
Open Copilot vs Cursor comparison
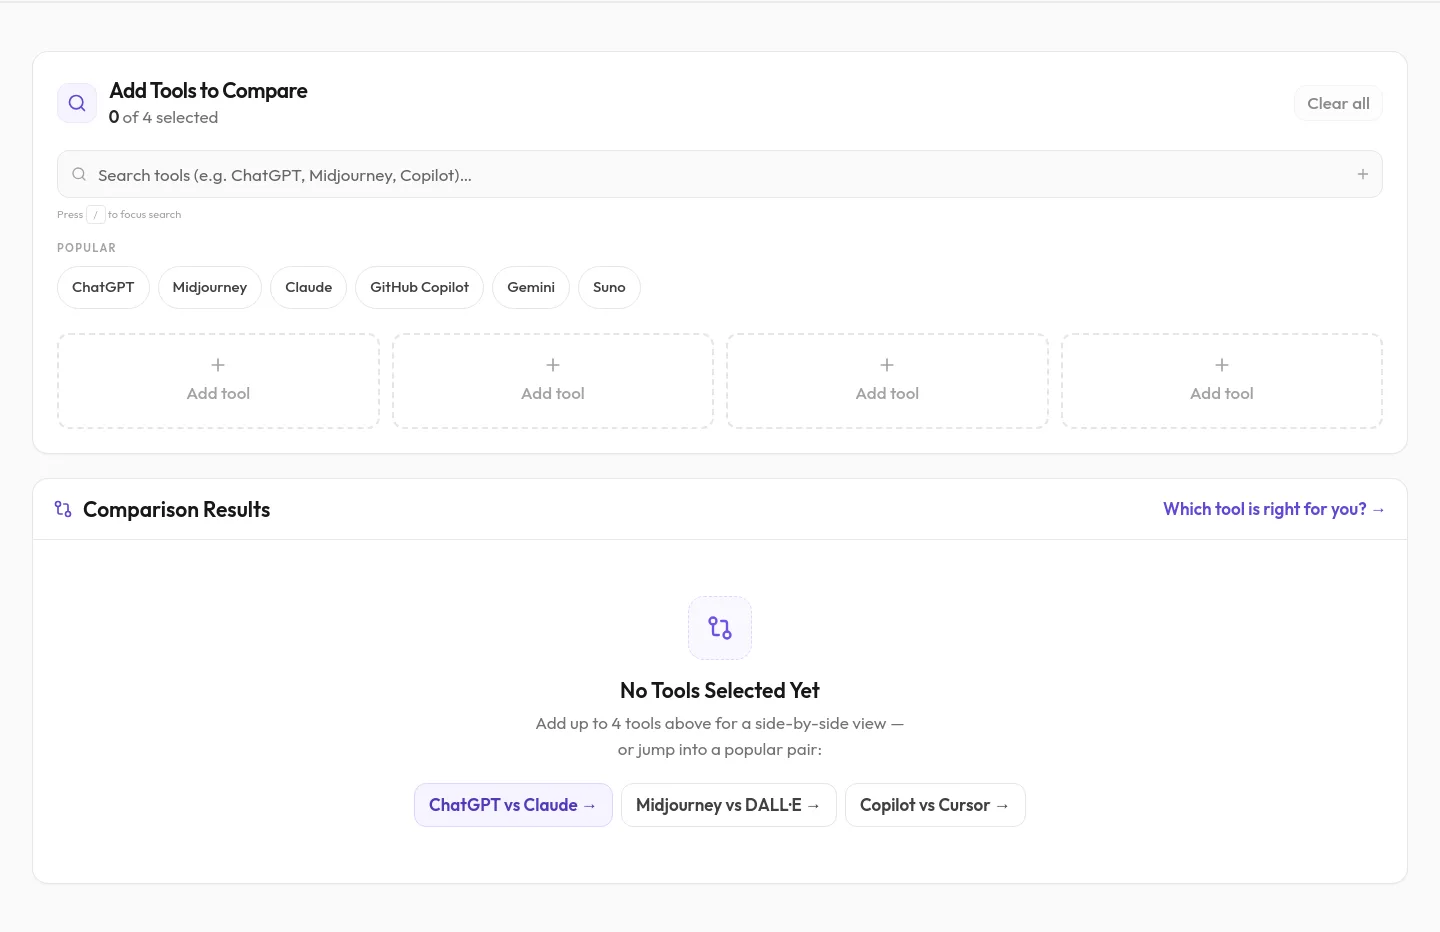coord(935,805)
